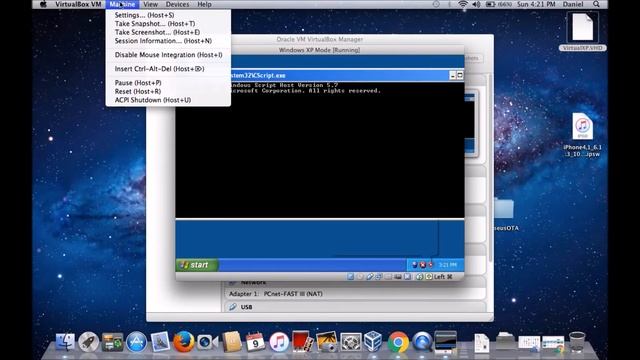Click the Windows XP Mode [Running] window title
640x360 pixels.
coord(320,50)
